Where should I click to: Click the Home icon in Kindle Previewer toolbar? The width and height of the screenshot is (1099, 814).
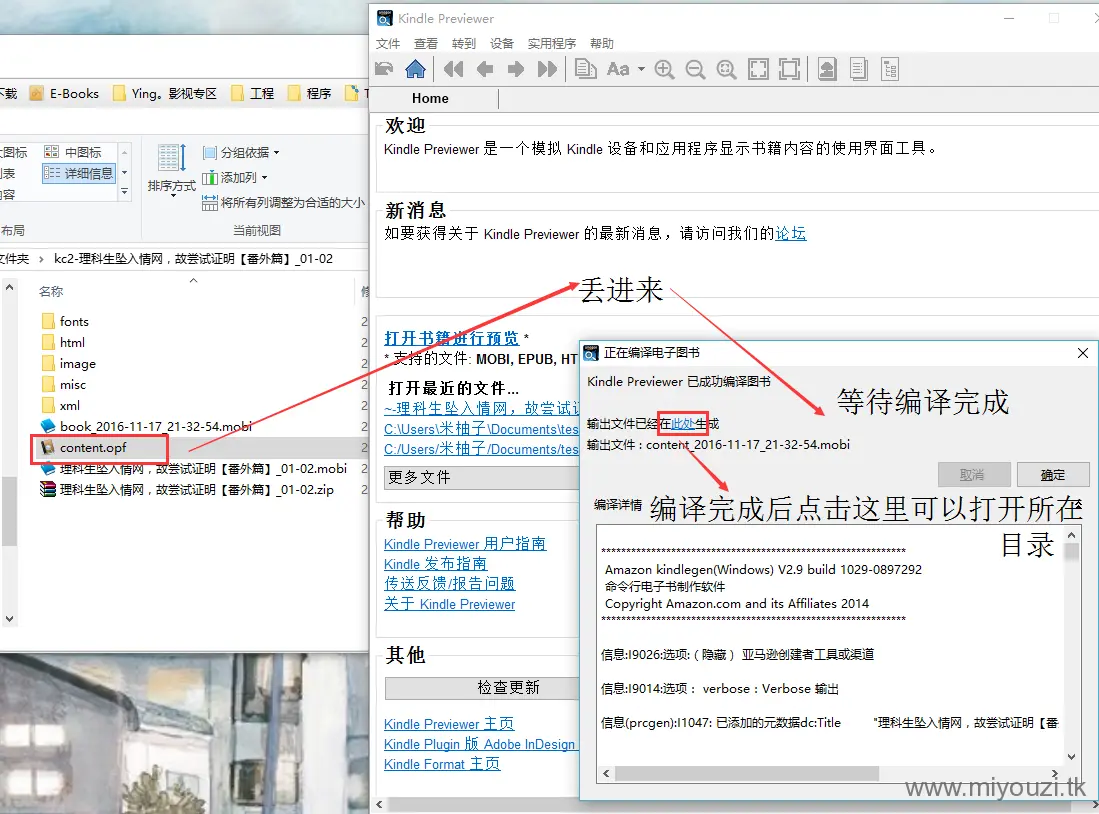415,69
